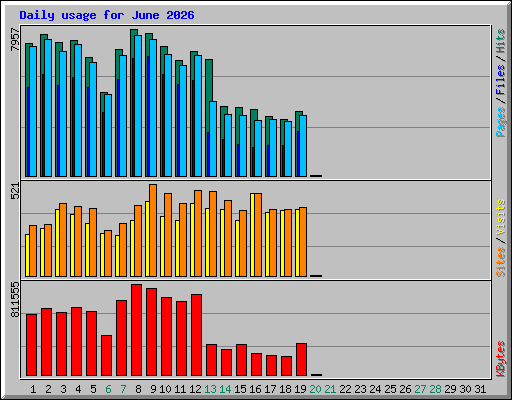
Task: Click the cyan Files bar for day 19
Action: pos(303,146)
